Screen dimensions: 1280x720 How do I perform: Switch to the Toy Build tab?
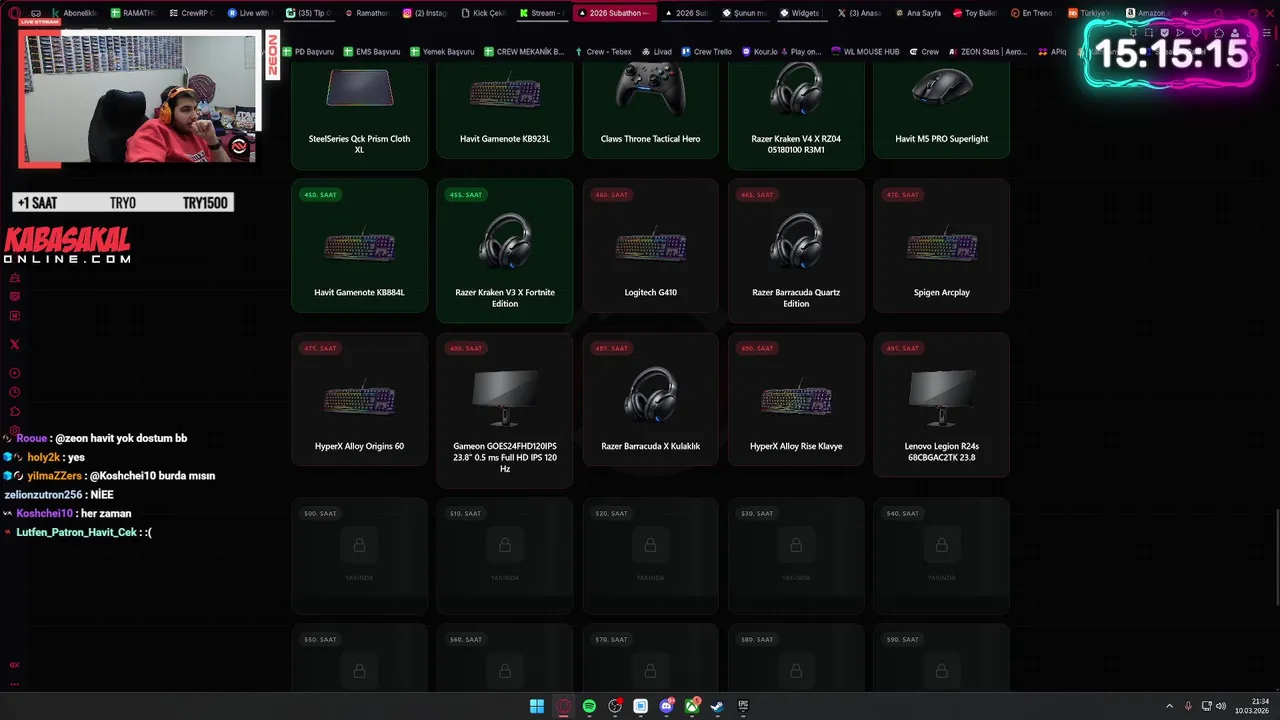[x=973, y=13]
